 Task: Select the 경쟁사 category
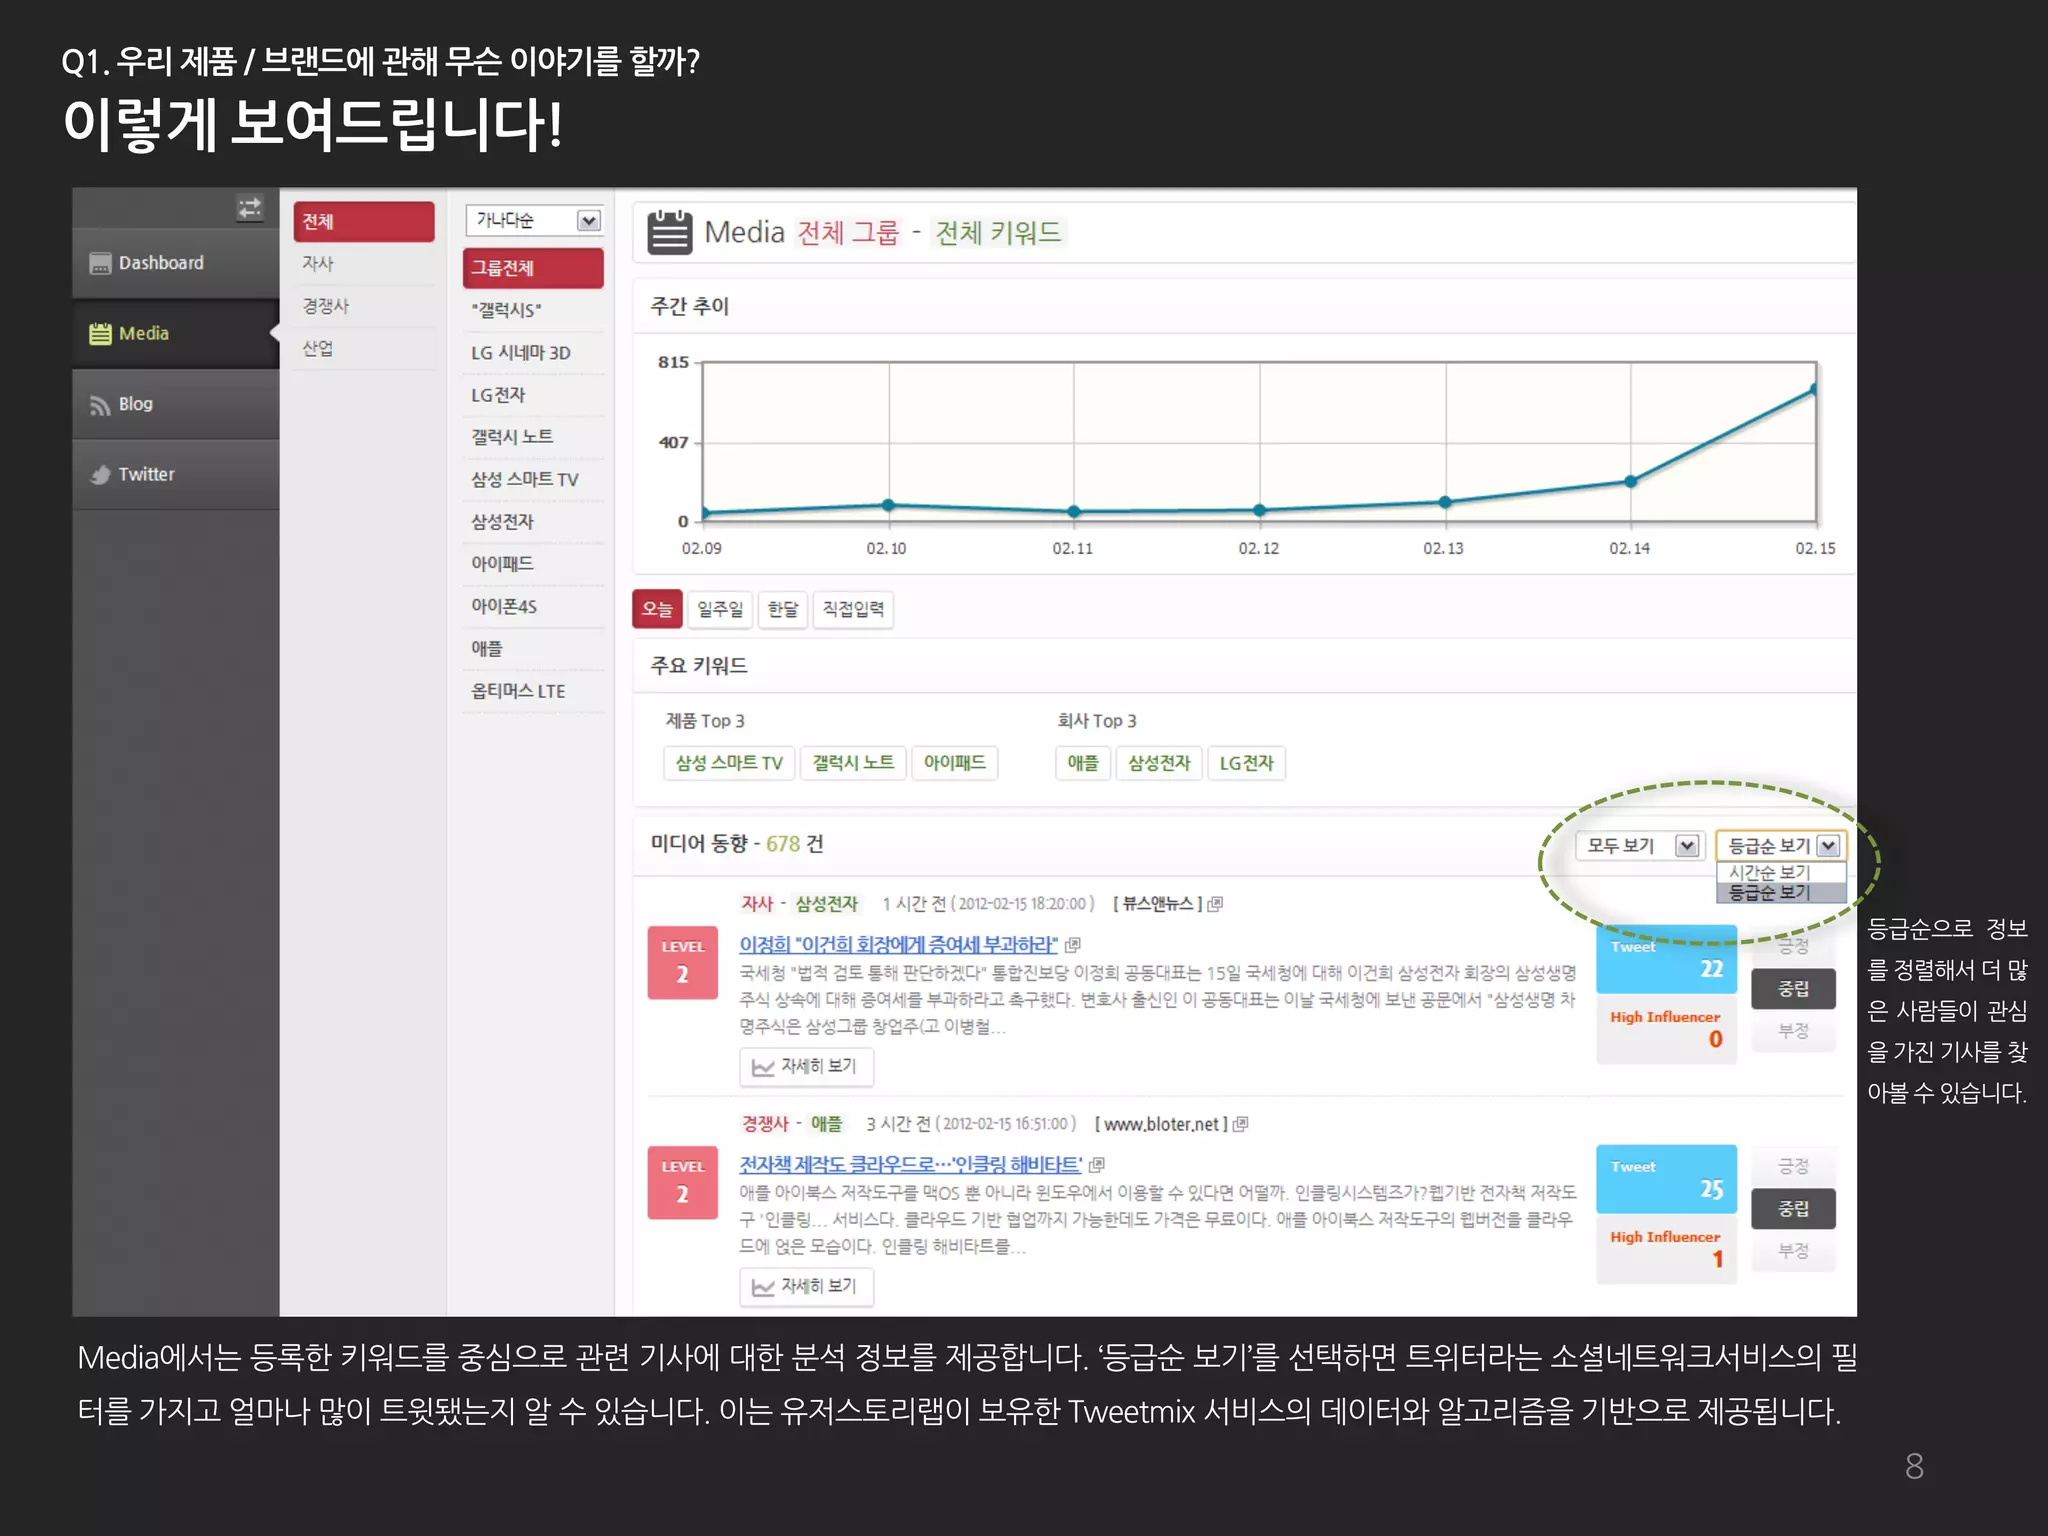point(364,307)
